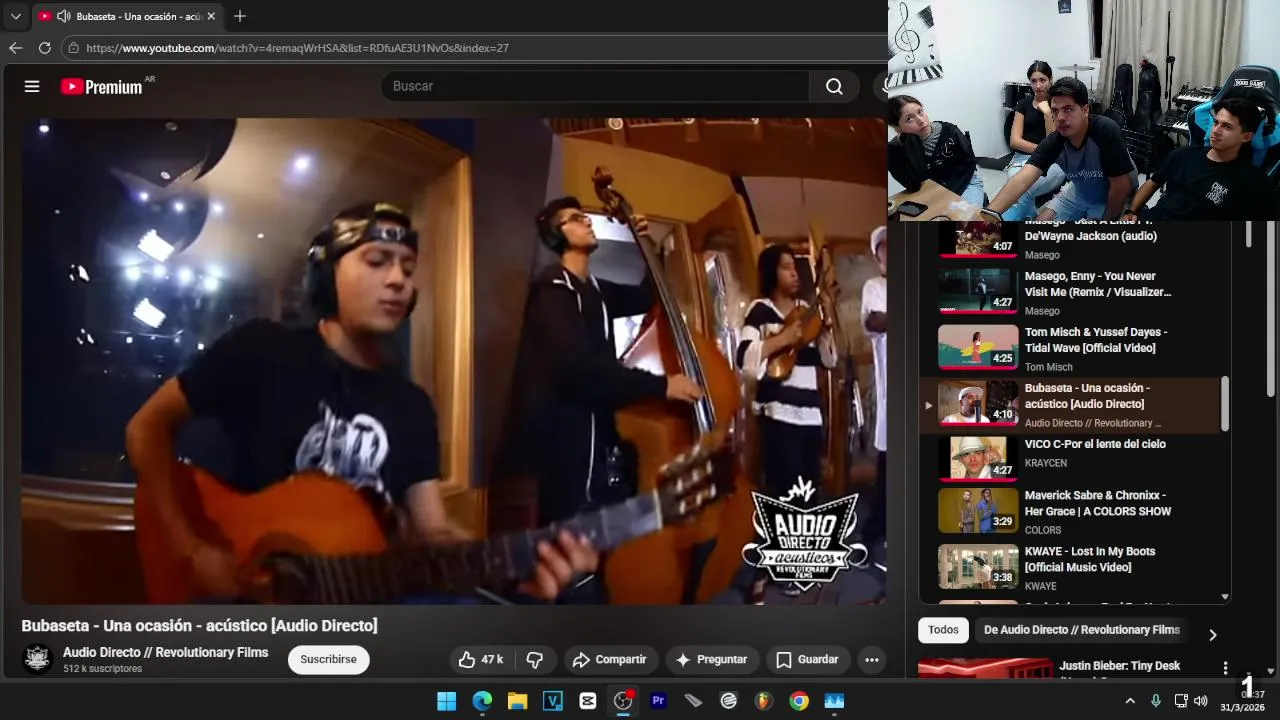
Task: Select playing Bubaseta playlist item
Action: pos(1071,405)
